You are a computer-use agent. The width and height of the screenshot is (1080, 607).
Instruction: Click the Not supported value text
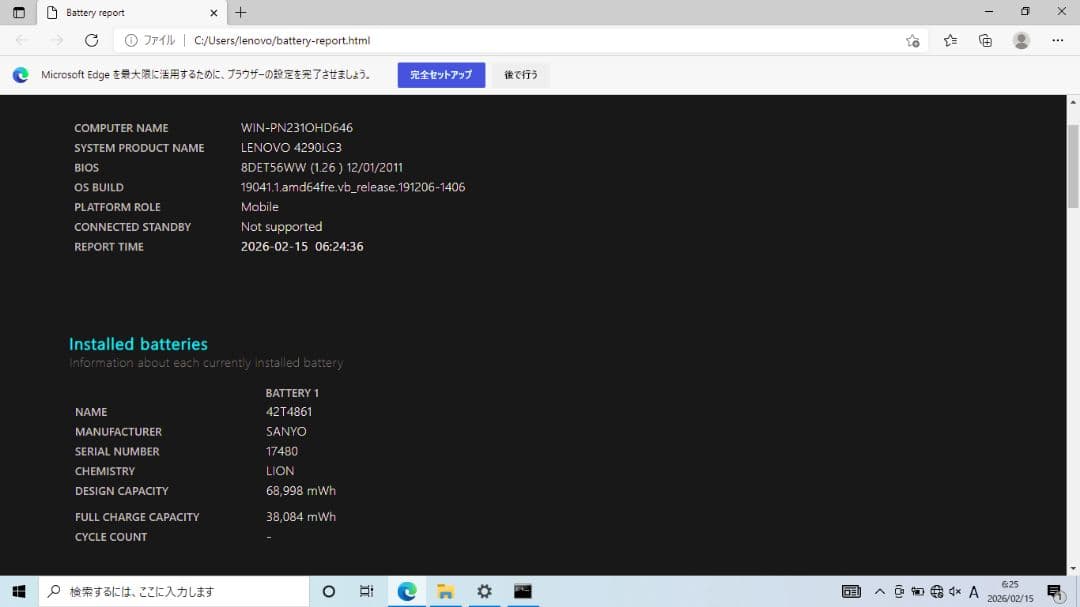(x=282, y=227)
